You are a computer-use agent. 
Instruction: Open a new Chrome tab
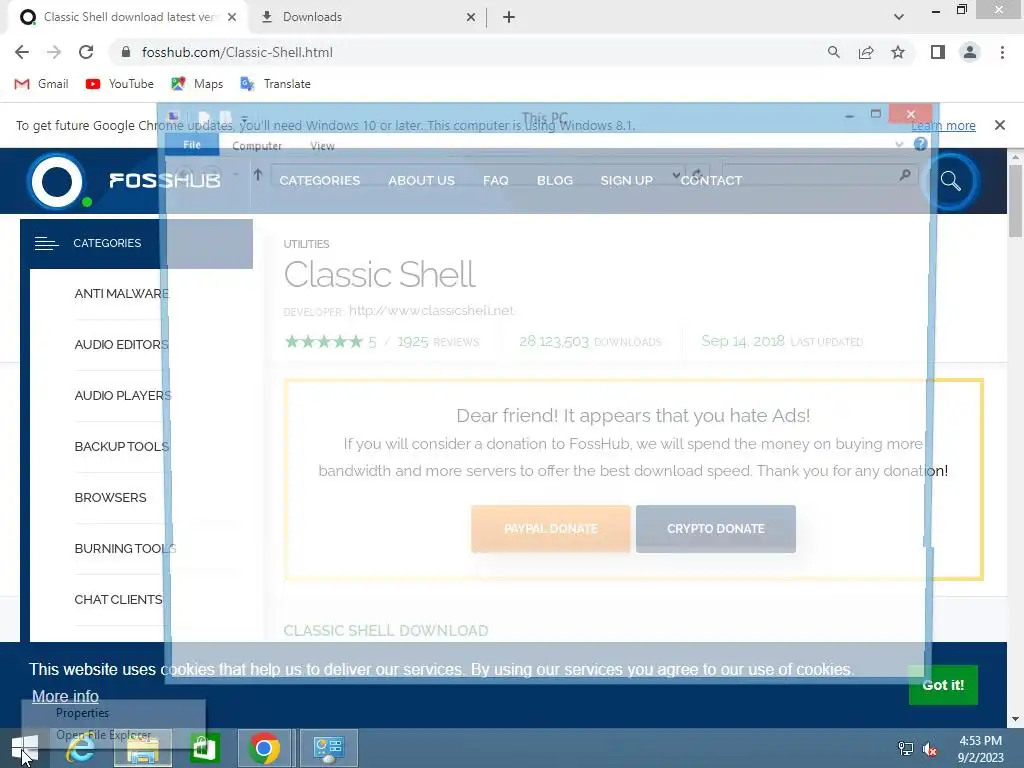[x=509, y=17]
